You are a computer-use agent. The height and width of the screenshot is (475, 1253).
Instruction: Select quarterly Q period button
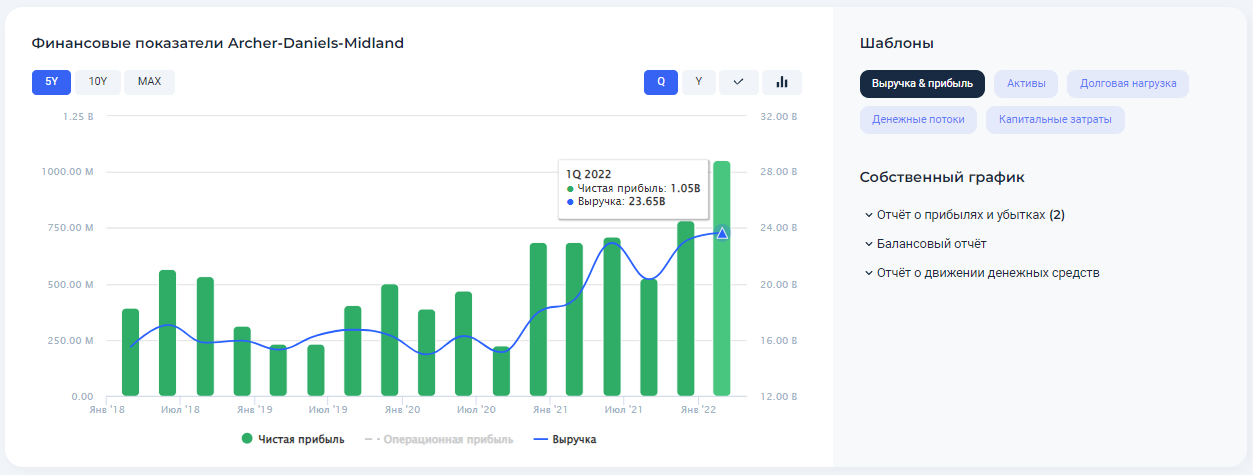[661, 82]
